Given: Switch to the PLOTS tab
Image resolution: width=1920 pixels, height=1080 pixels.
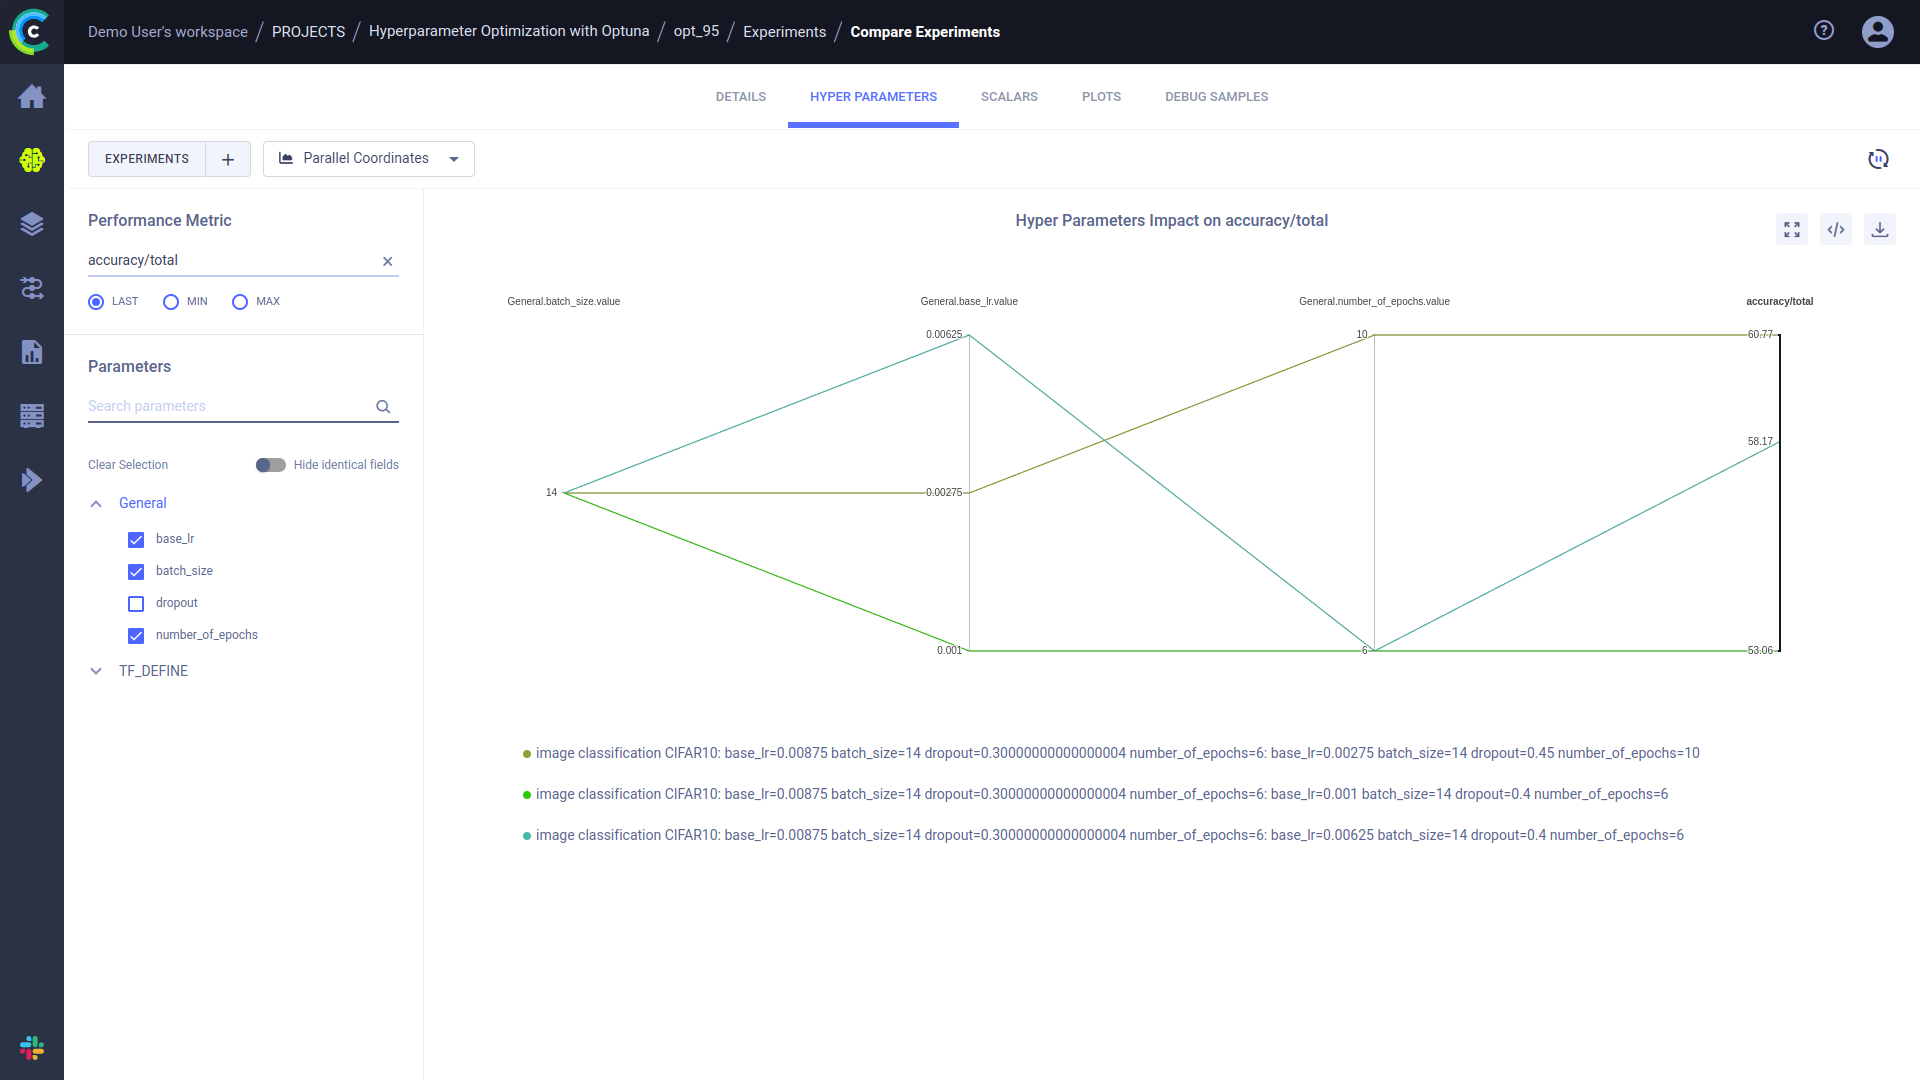Looking at the screenshot, I should tap(1101, 96).
